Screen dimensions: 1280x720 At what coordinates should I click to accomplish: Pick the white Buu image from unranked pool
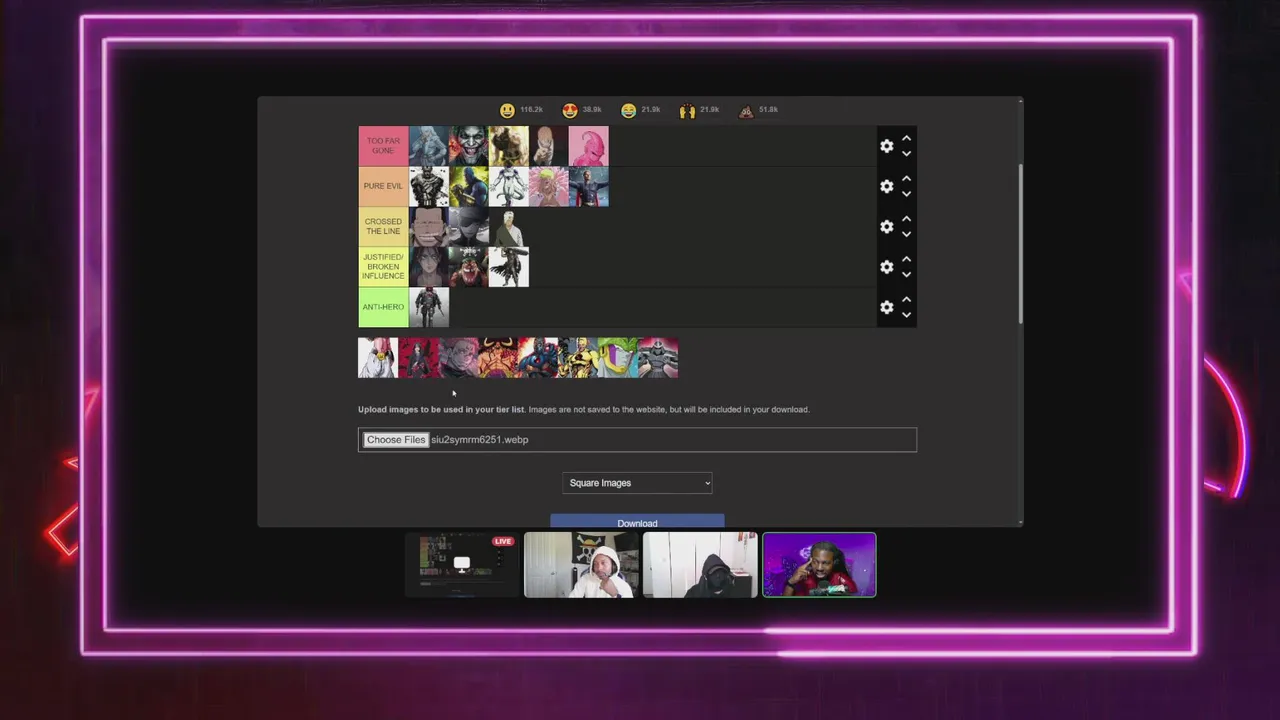378,358
